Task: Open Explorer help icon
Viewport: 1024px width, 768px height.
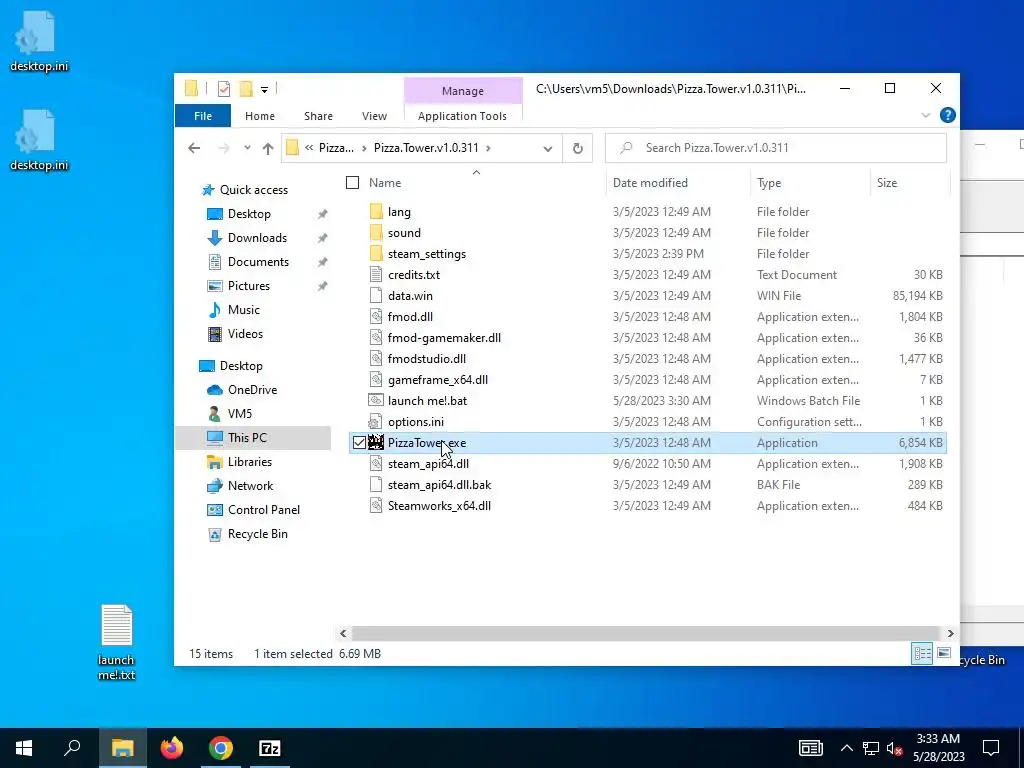Action: [948, 115]
